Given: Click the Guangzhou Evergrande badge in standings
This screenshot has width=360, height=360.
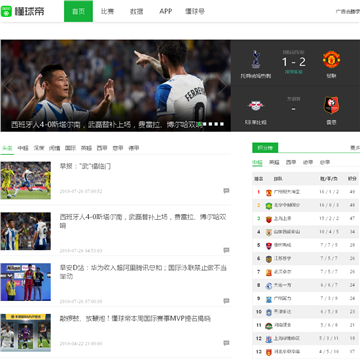Looking at the screenshot, I should click(x=269, y=192).
